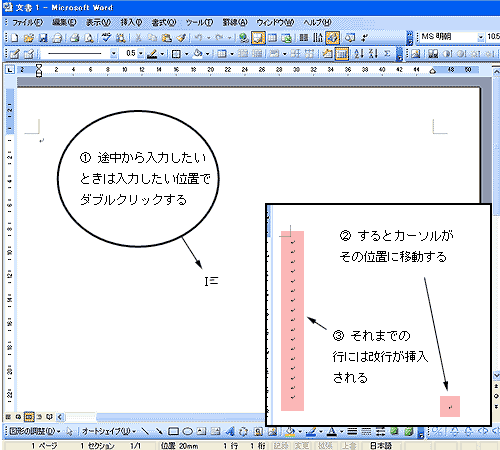Click the Save icon in the toolbar
Screen dimensions: 500x450
point(43,38)
